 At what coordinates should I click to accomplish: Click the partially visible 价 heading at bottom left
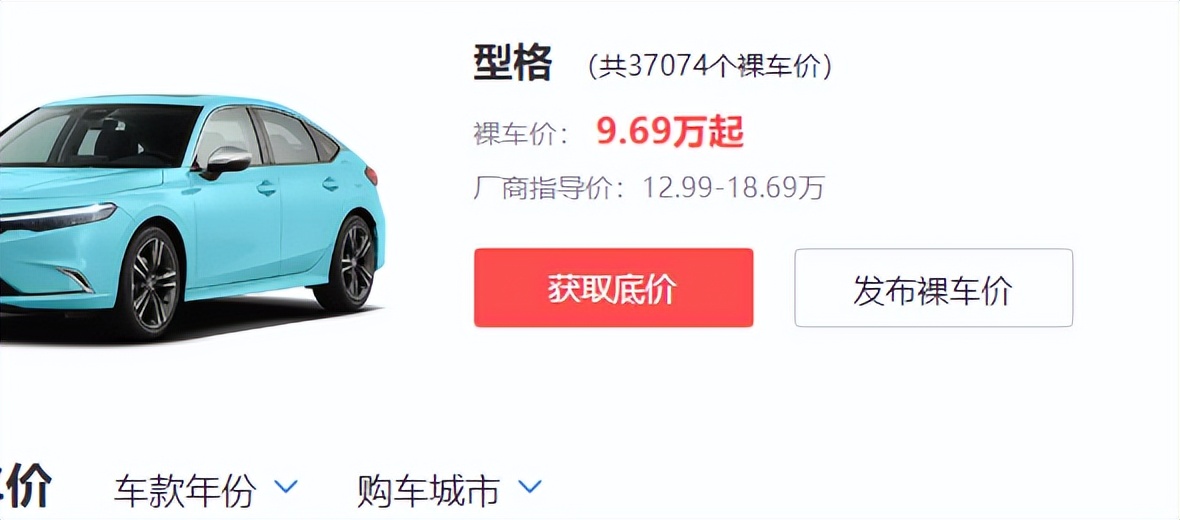click(x=26, y=487)
